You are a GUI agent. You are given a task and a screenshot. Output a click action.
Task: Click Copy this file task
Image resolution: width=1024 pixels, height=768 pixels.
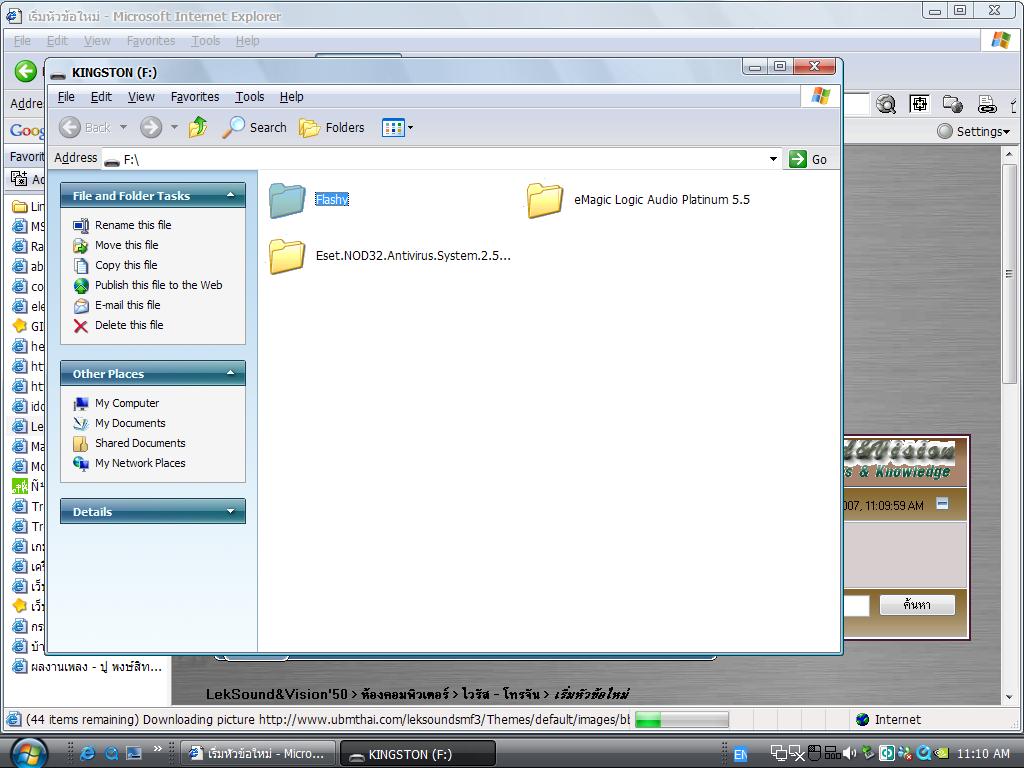(x=116, y=265)
